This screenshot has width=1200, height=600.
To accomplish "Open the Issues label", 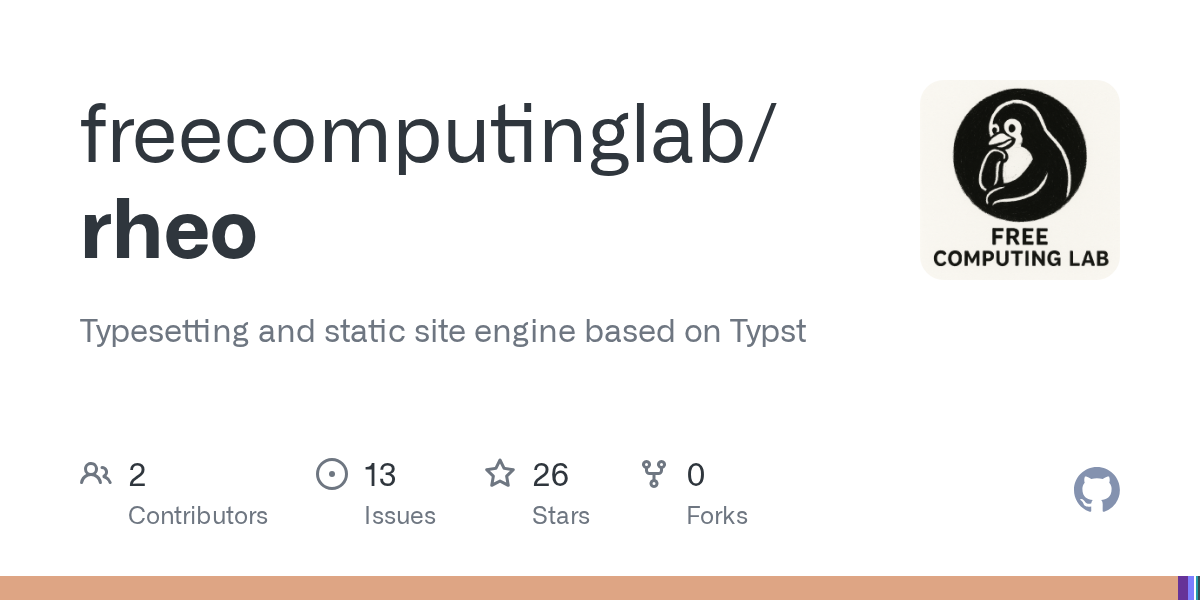I will [400, 516].
